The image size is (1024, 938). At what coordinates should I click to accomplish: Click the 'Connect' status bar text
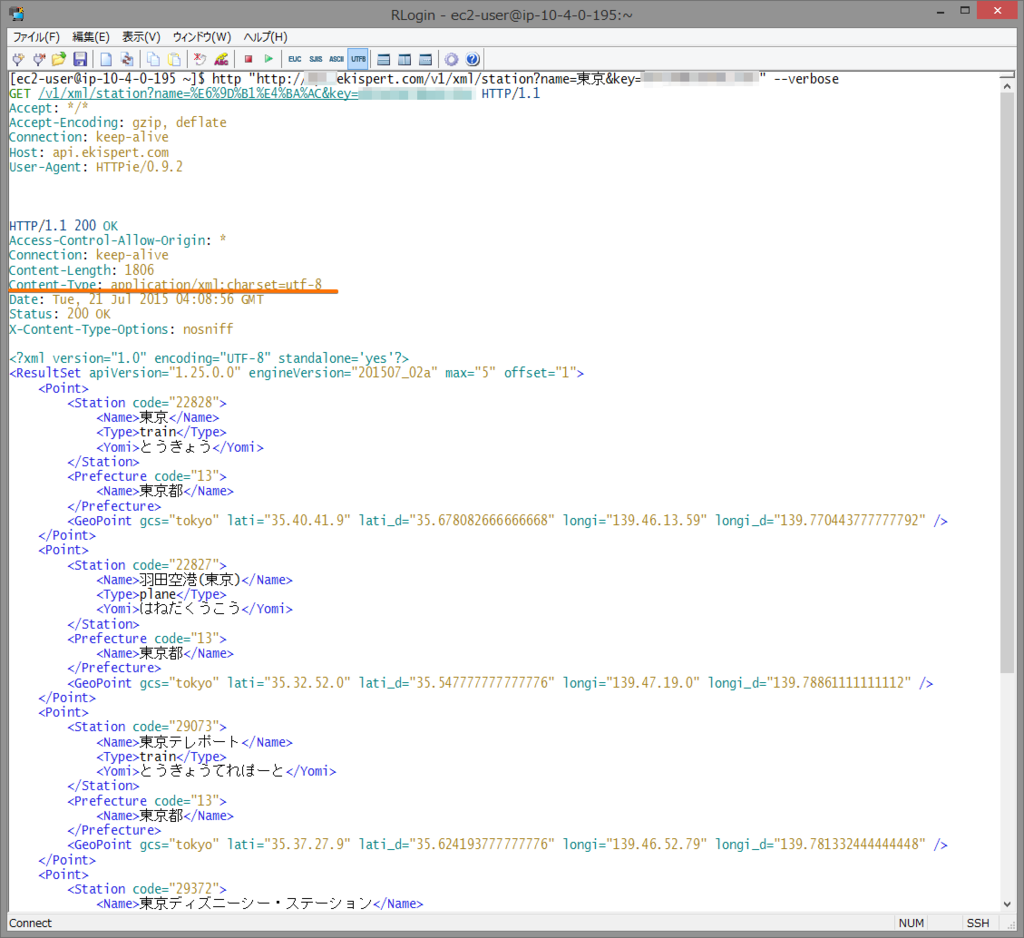coord(30,923)
